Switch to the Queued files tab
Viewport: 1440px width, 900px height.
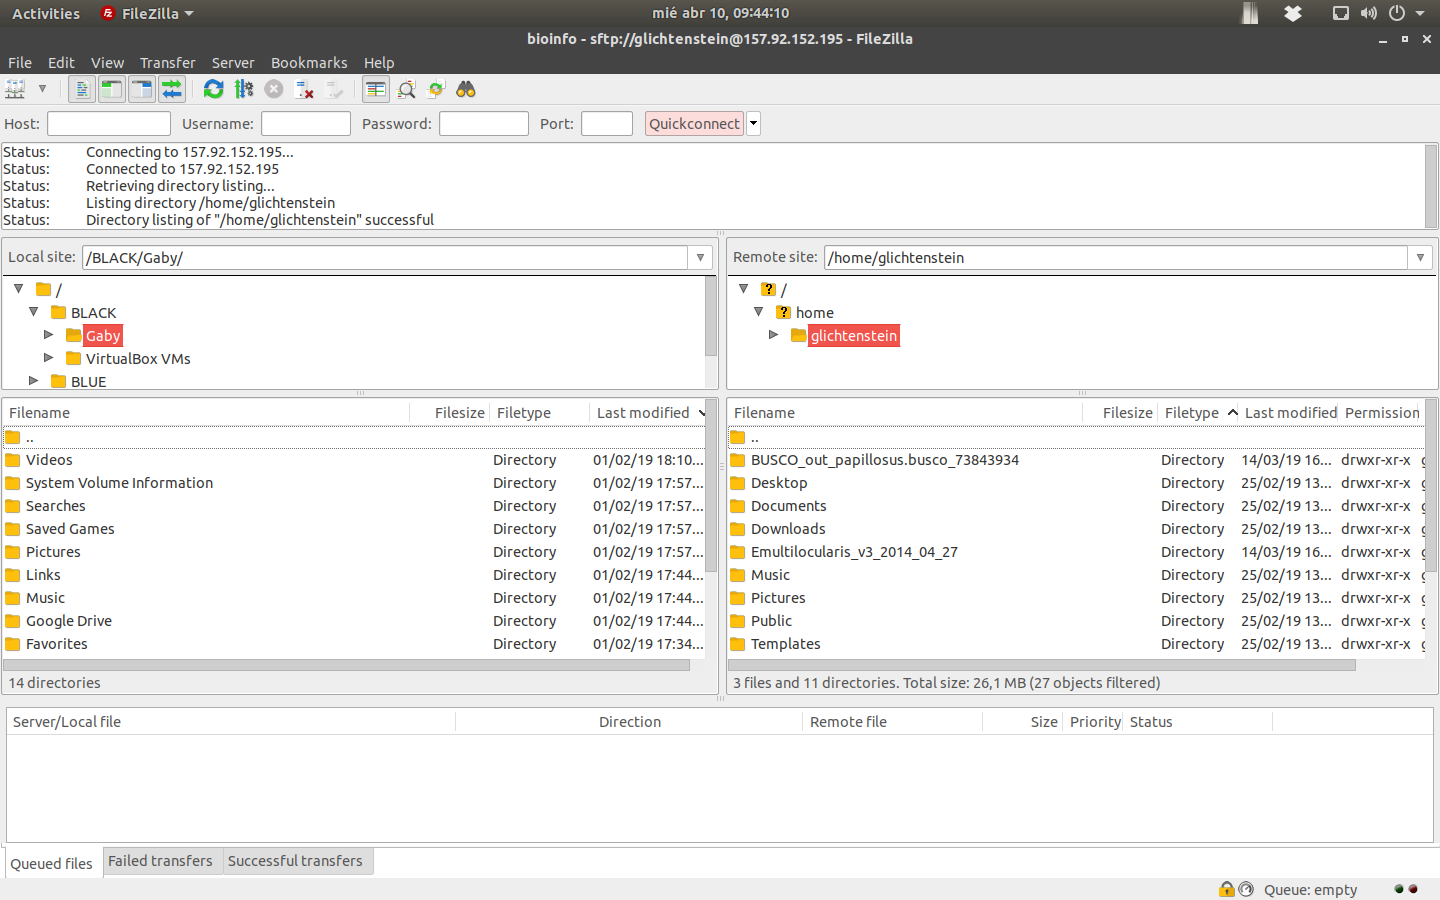pyautogui.click(x=52, y=863)
